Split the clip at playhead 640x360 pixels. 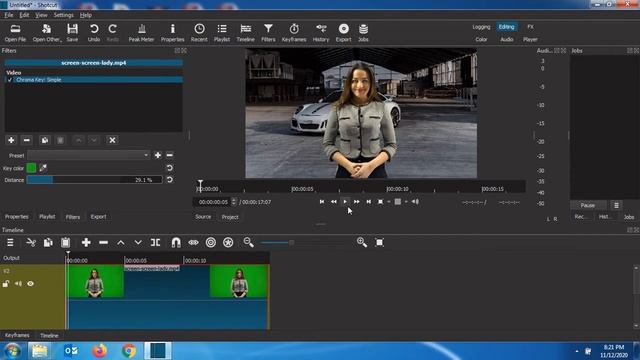click(156, 242)
